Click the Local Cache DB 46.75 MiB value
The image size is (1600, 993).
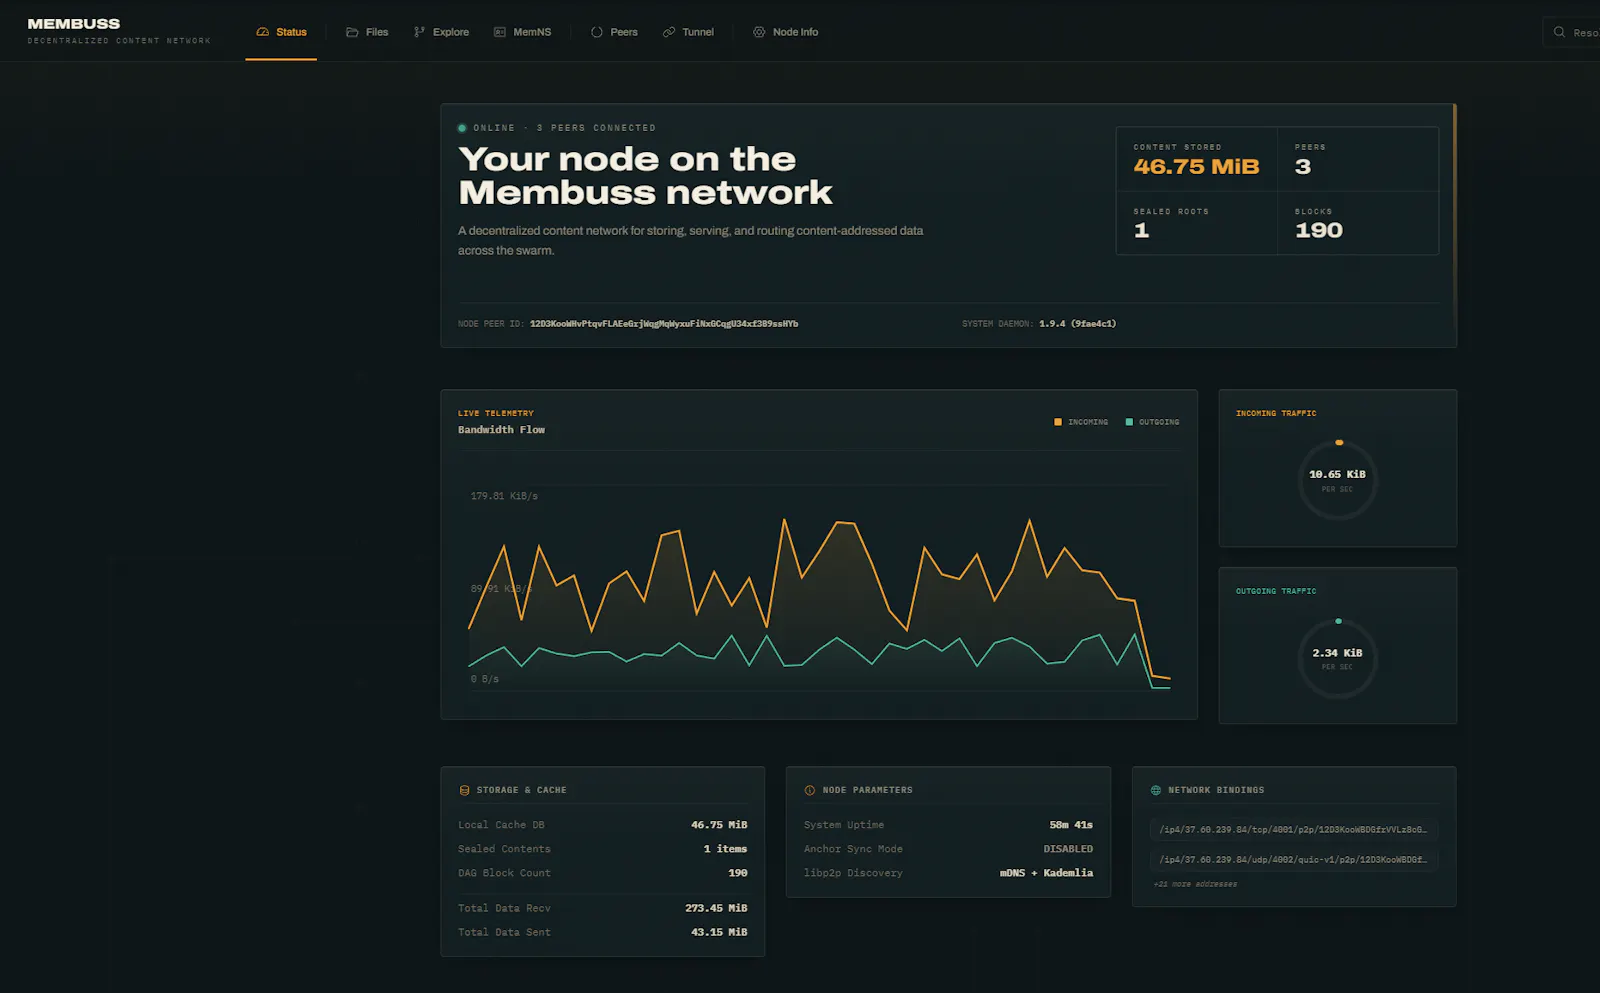pos(719,825)
